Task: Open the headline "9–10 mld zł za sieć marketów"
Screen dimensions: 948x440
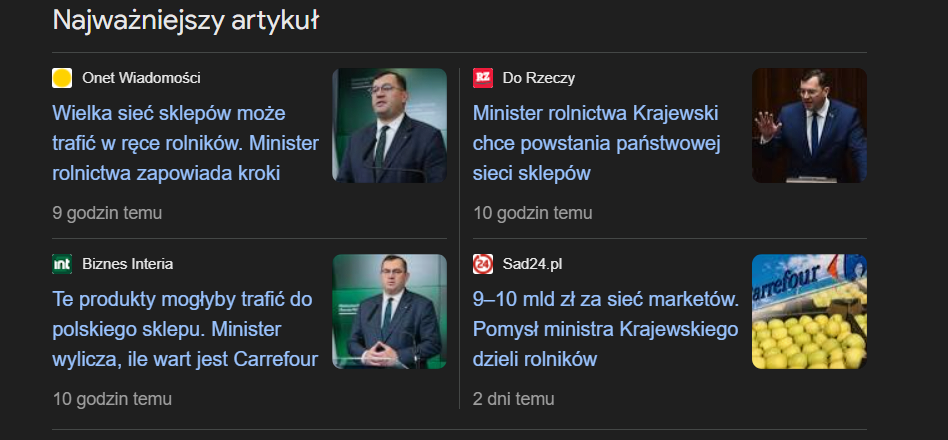Action: [x=605, y=328]
